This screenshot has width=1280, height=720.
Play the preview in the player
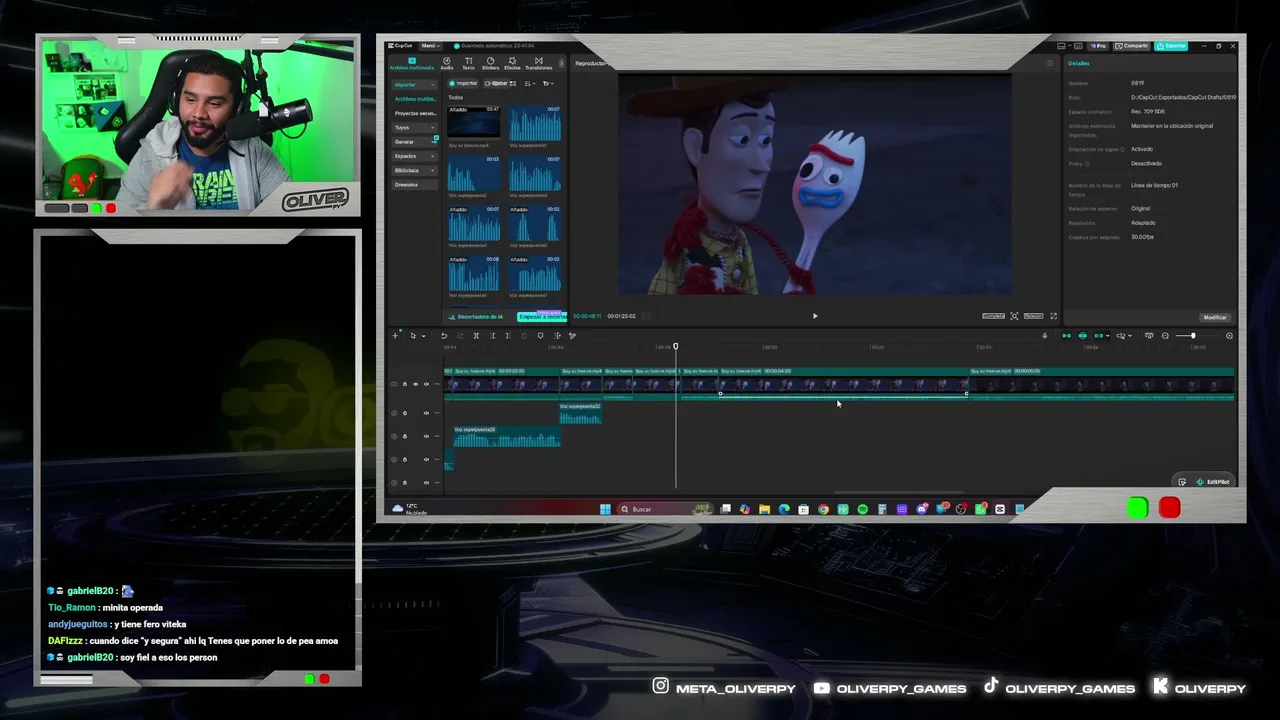coord(815,316)
